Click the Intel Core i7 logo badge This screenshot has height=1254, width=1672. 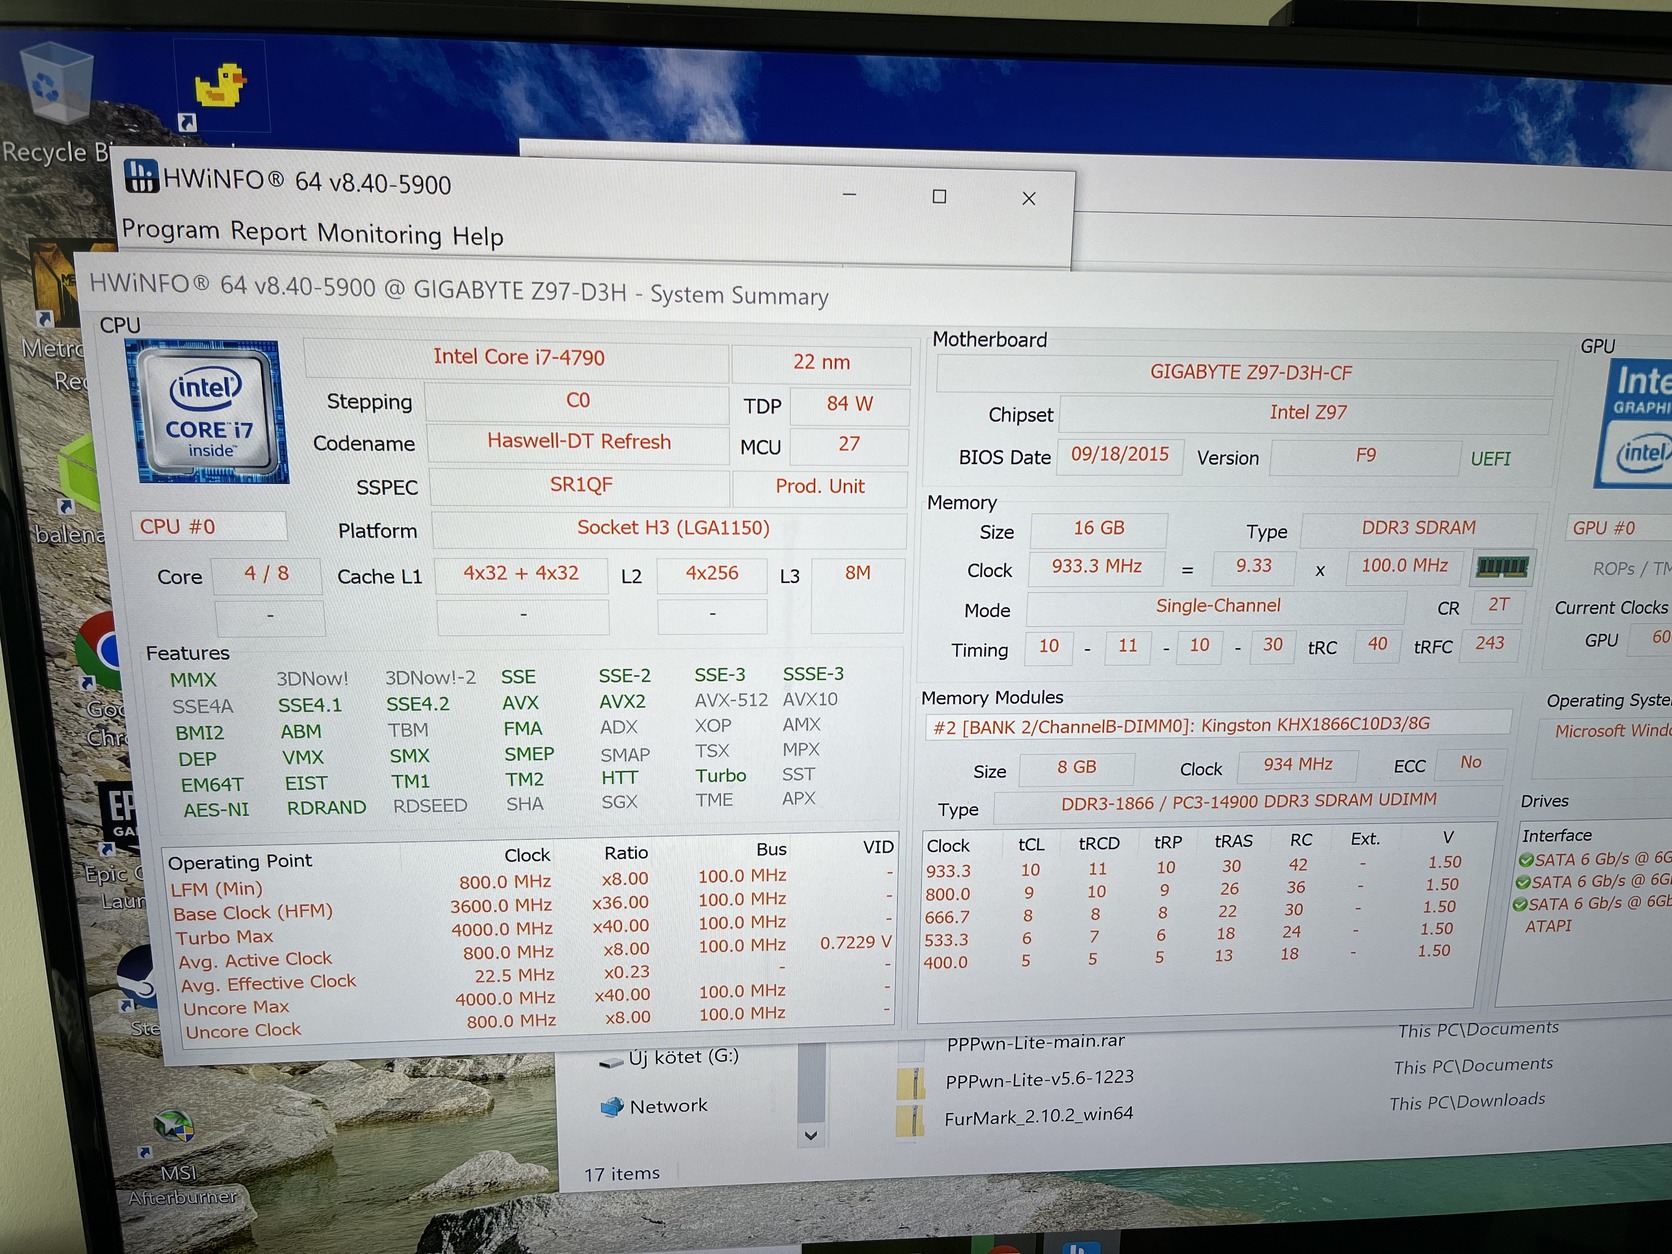pyautogui.click(x=207, y=412)
